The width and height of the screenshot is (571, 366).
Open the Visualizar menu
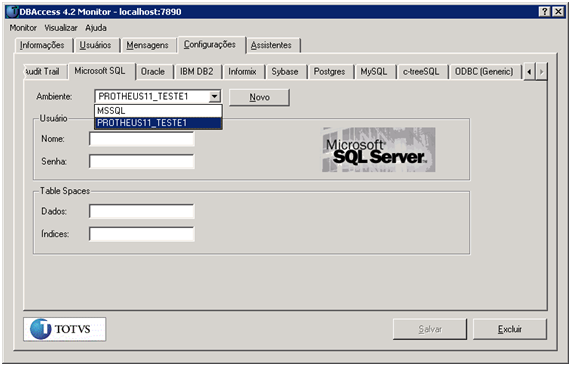tap(61, 28)
